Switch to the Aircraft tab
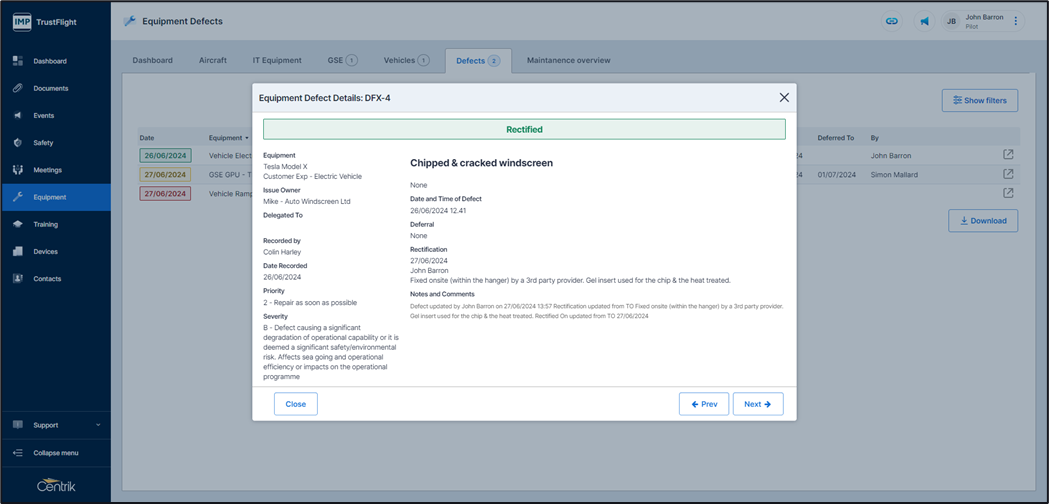The image size is (1049, 504). pyautogui.click(x=213, y=60)
